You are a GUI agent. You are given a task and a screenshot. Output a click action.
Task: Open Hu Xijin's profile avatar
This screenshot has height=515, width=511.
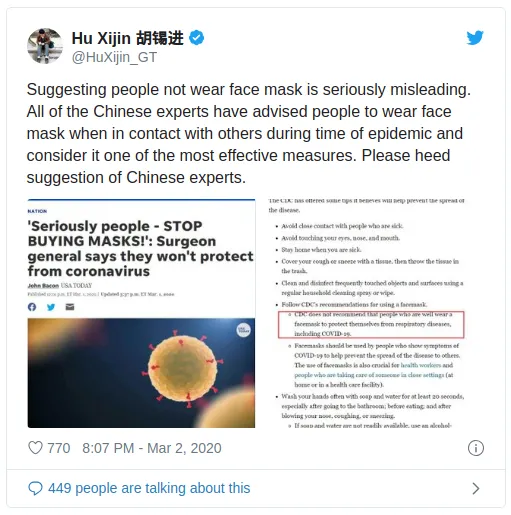(x=45, y=46)
